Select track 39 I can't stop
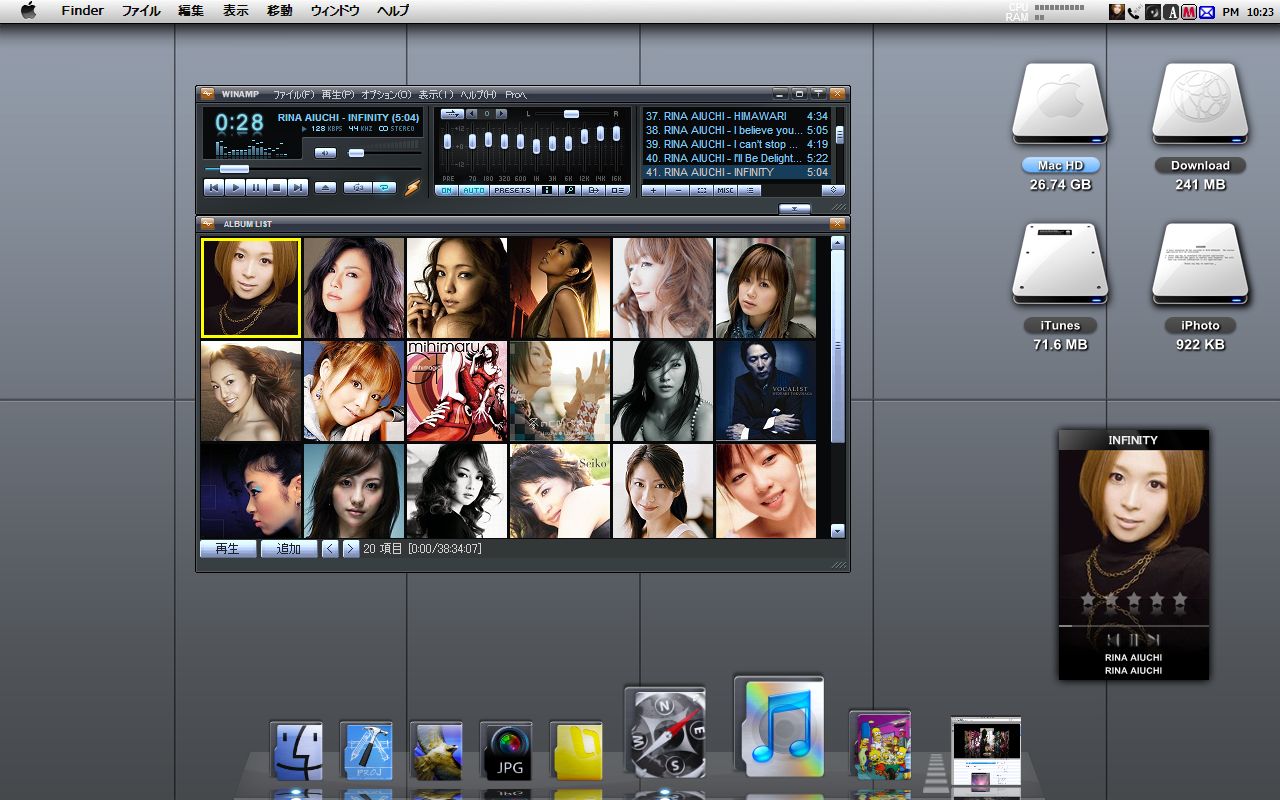This screenshot has height=800, width=1280. [736, 144]
